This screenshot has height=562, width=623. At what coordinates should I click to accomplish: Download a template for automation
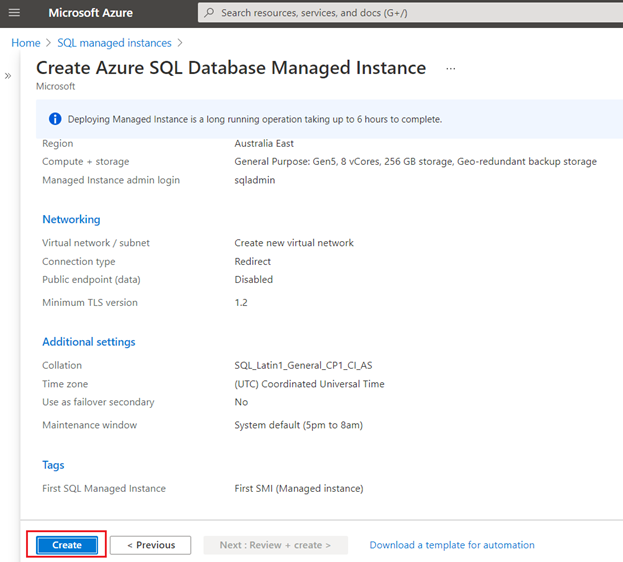point(452,545)
